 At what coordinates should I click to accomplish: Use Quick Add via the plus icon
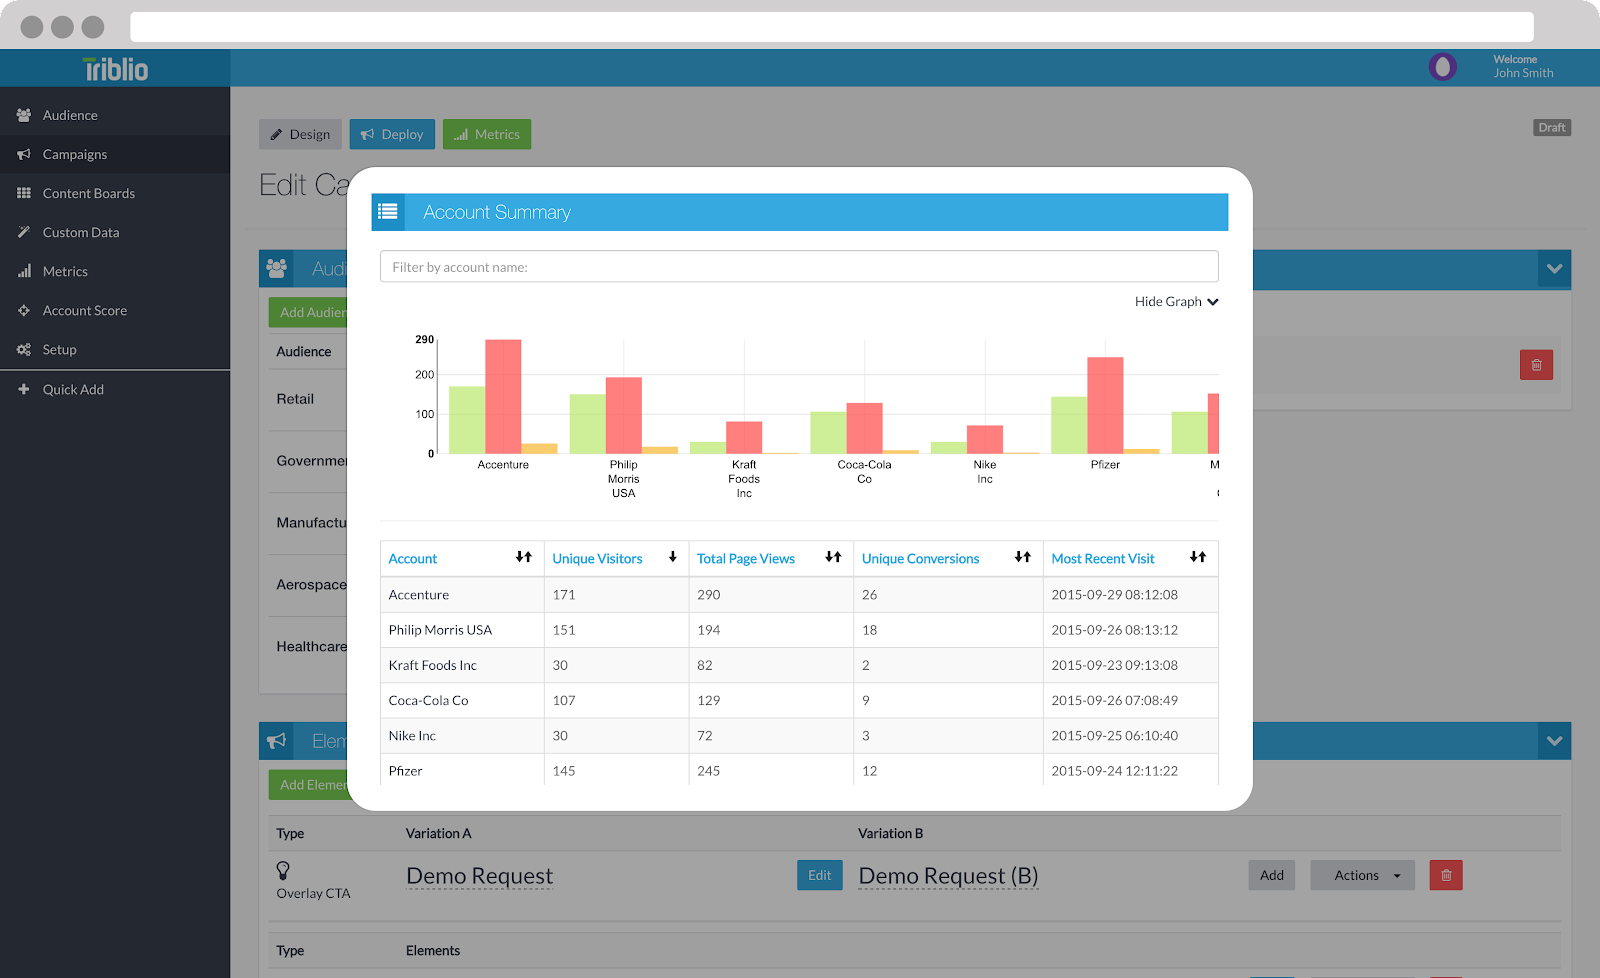coord(24,389)
